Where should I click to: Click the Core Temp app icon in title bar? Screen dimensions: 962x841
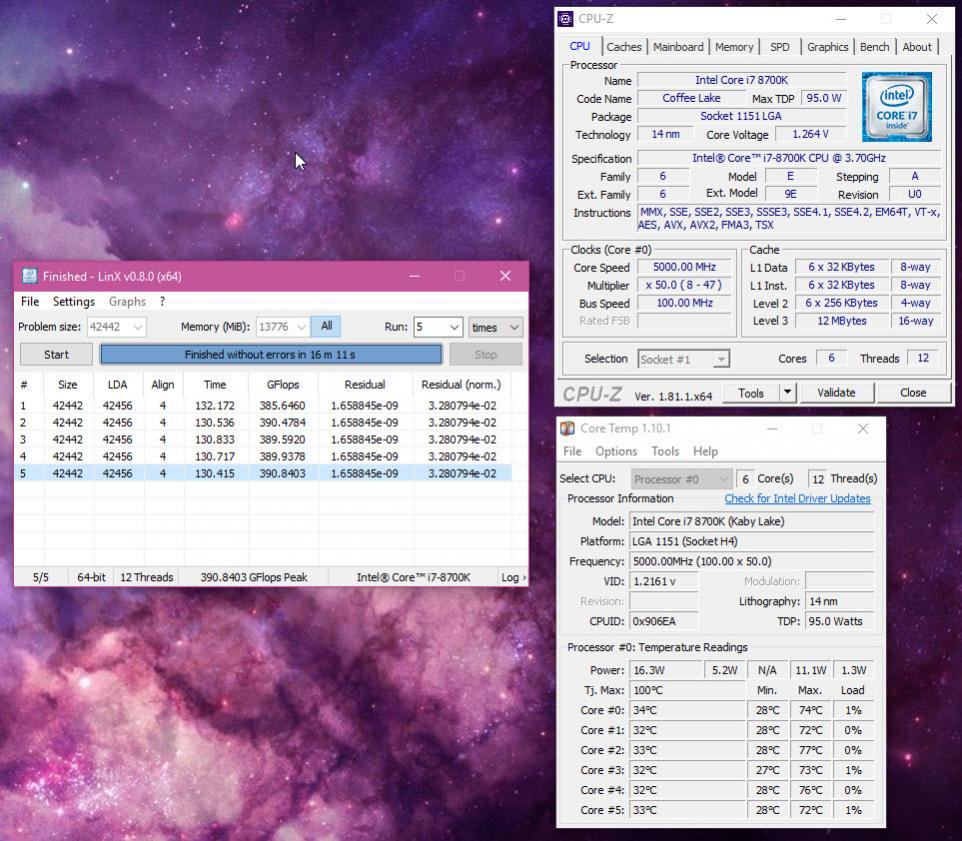pyautogui.click(x=568, y=428)
